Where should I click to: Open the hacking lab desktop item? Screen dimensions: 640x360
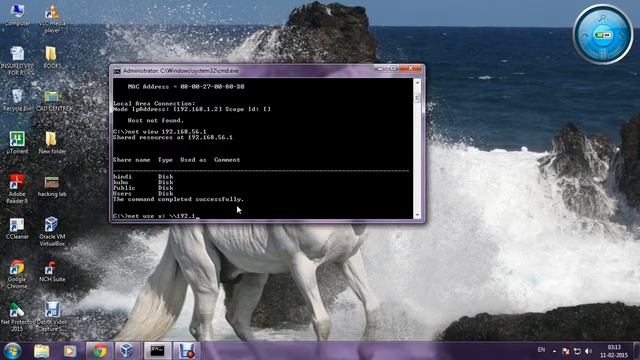pos(52,187)
